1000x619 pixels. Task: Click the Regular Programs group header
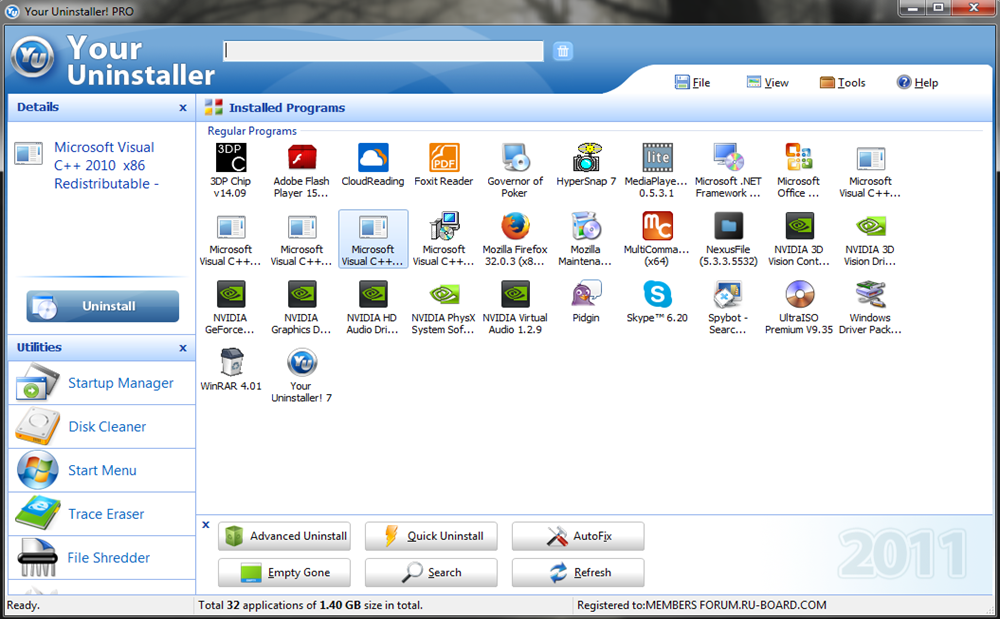tap(252, 131)
